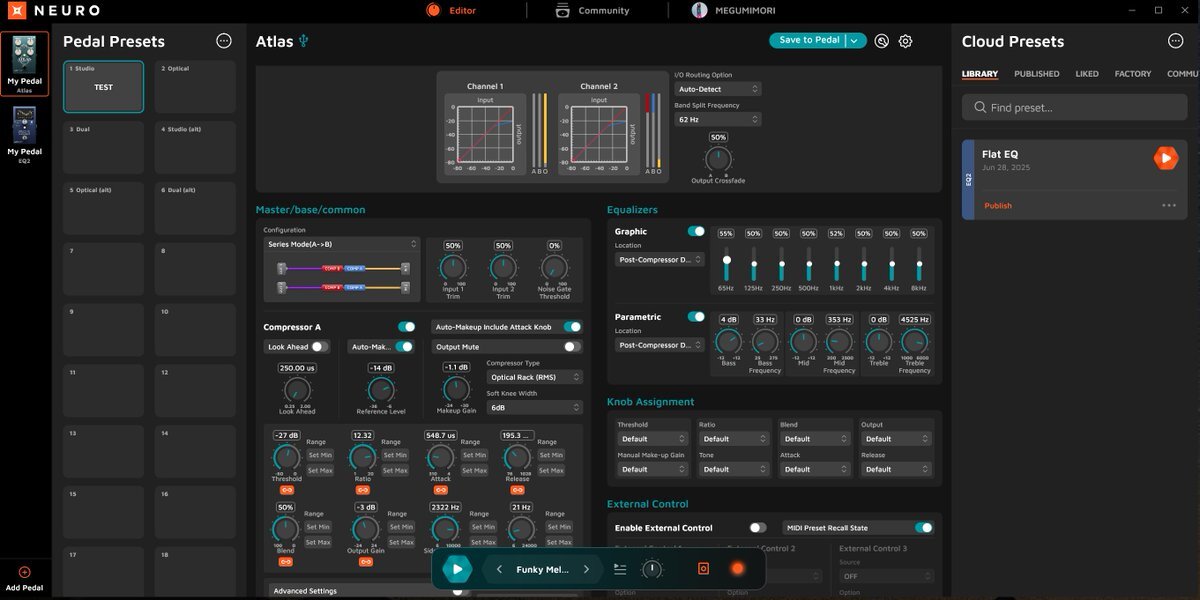Switch to the Editor tab
Image resolution: width=1200 pixels, height=600 pixels.
click(x=451, y=10)
